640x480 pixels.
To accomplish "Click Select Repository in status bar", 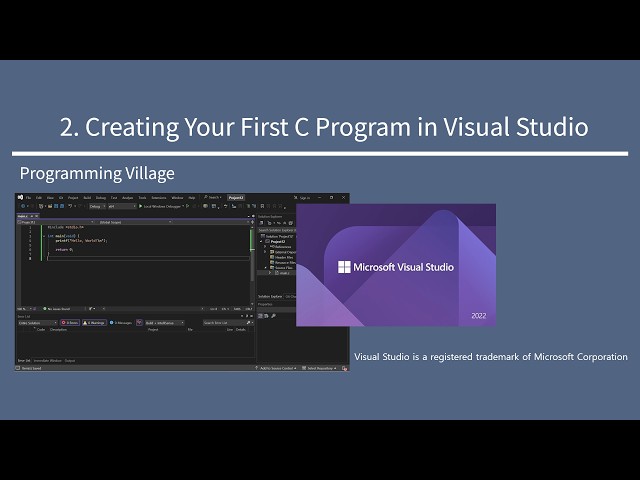I will pos(320,368).
